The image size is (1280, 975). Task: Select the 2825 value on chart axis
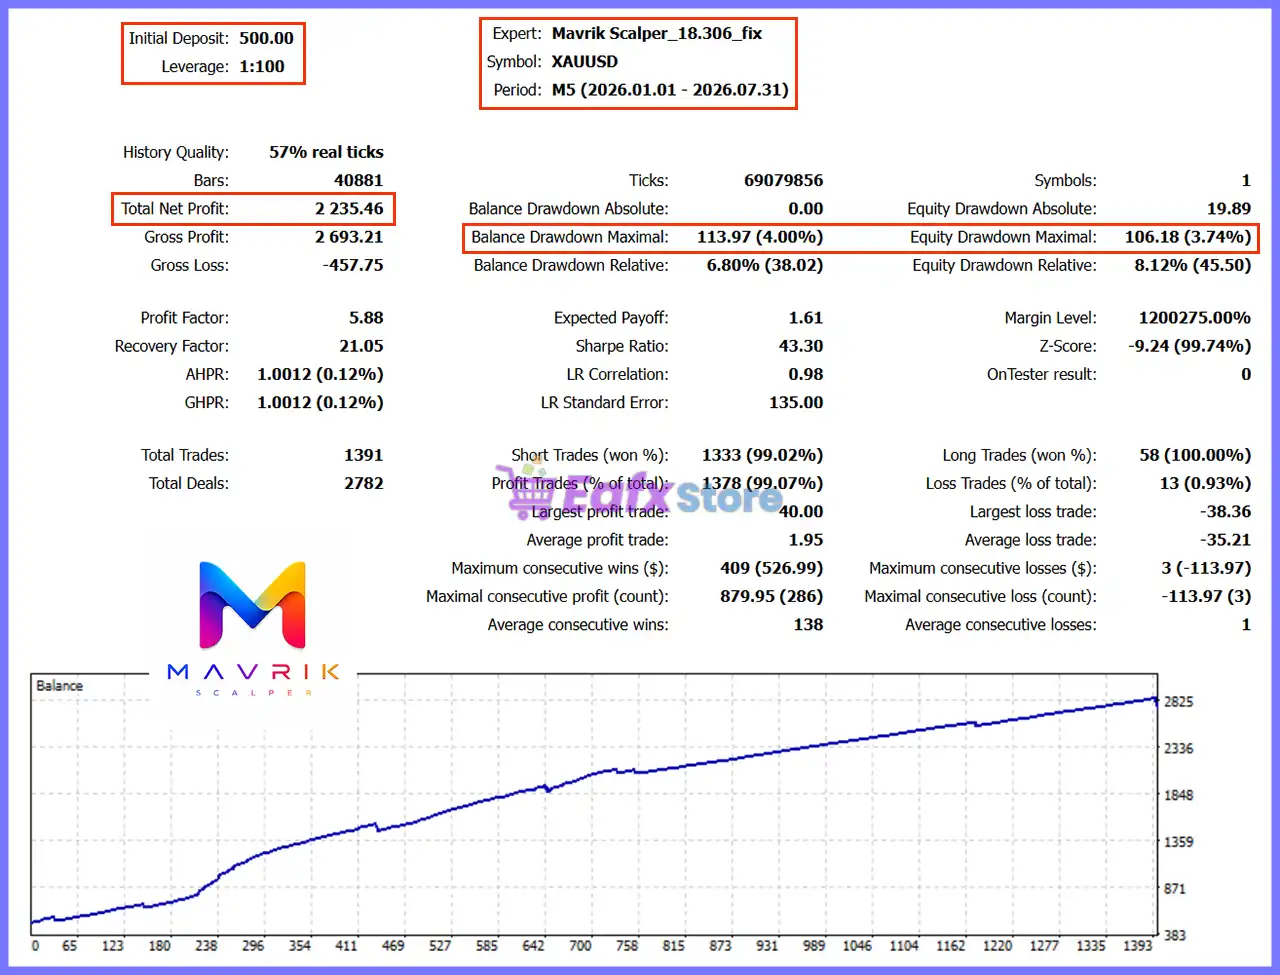(x=1179, y=701)
